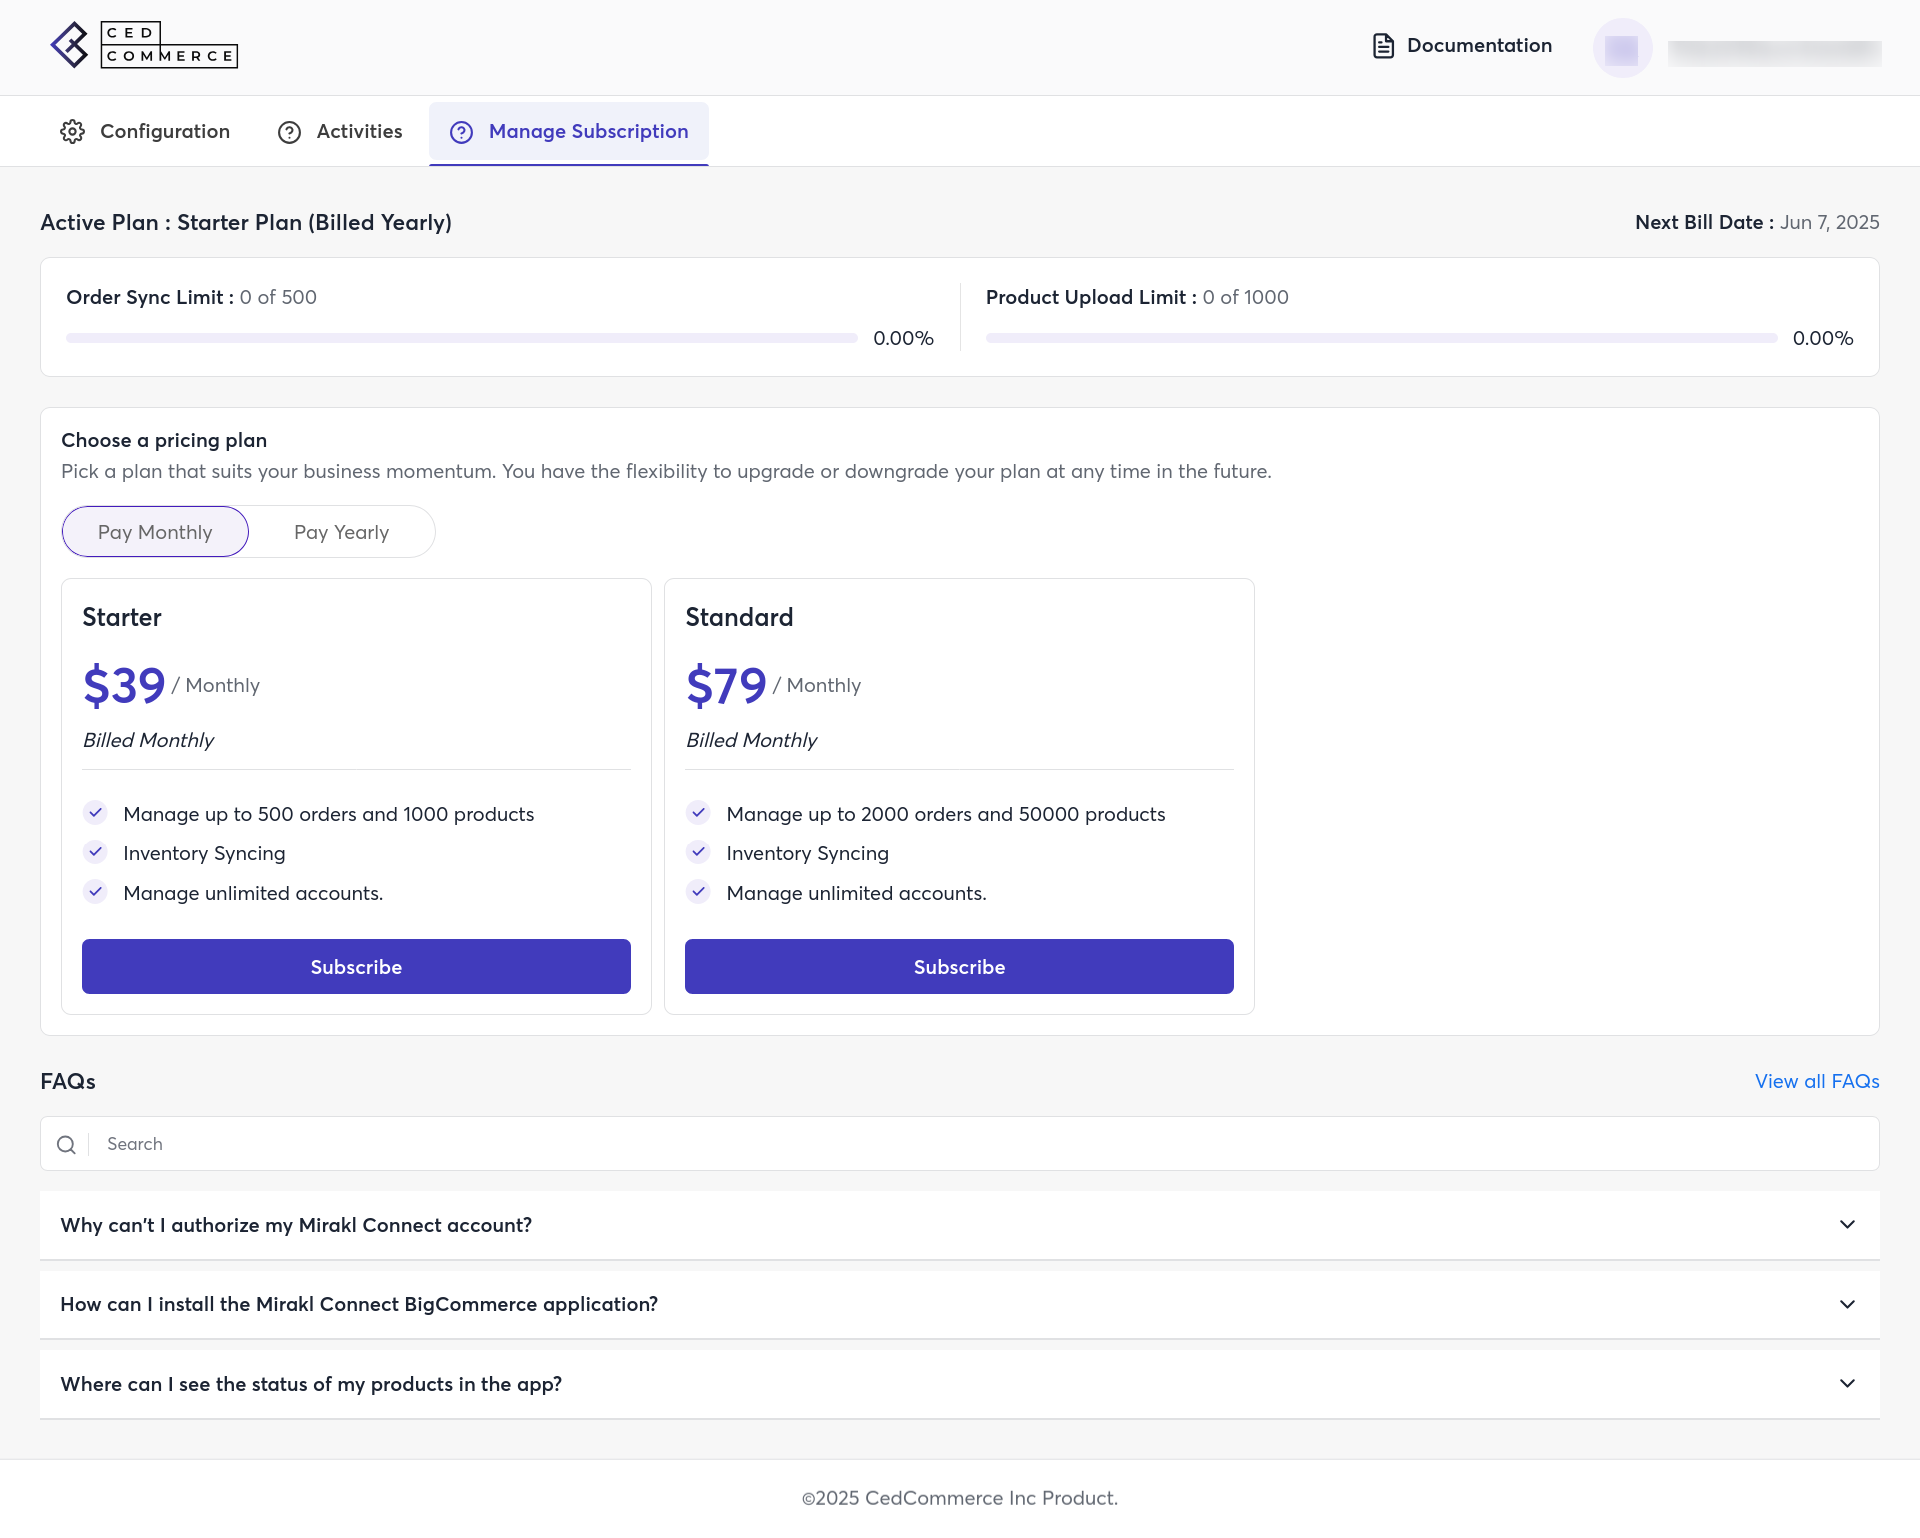
Task: Click the Product Upload Limit progress bar
Action: 1381,338
